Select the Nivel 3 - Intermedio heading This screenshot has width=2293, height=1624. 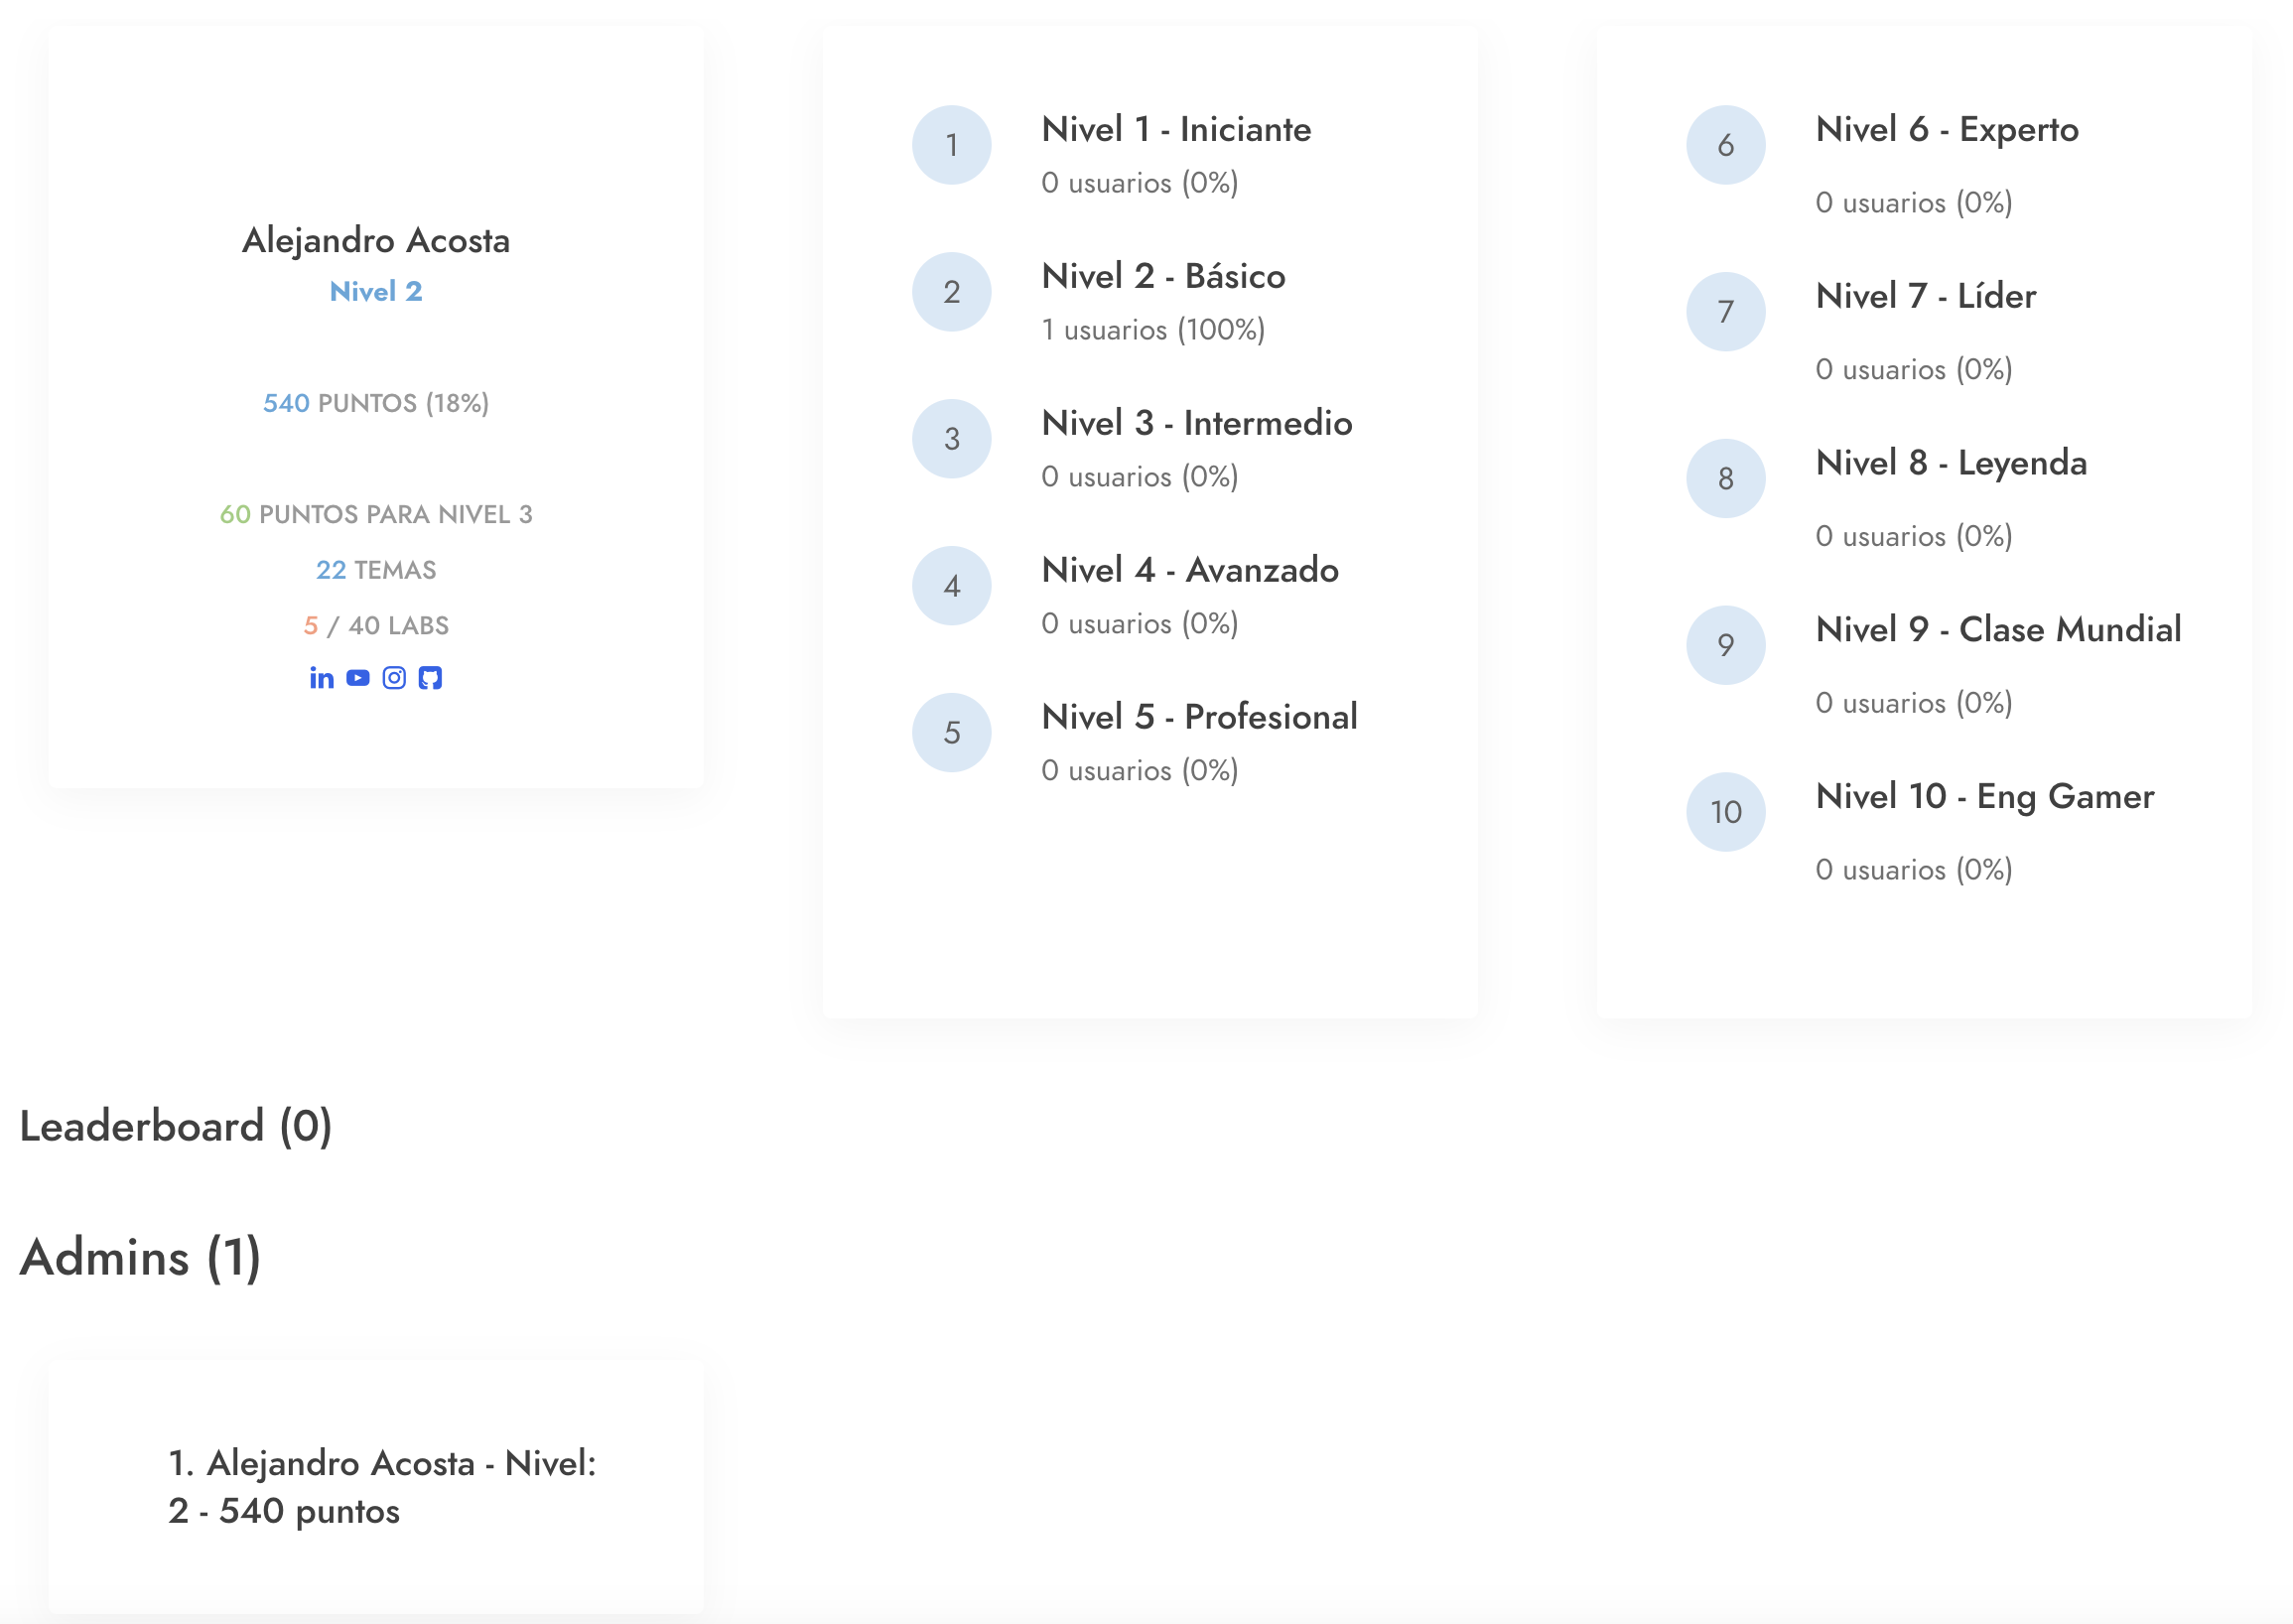pos(1197,424)
